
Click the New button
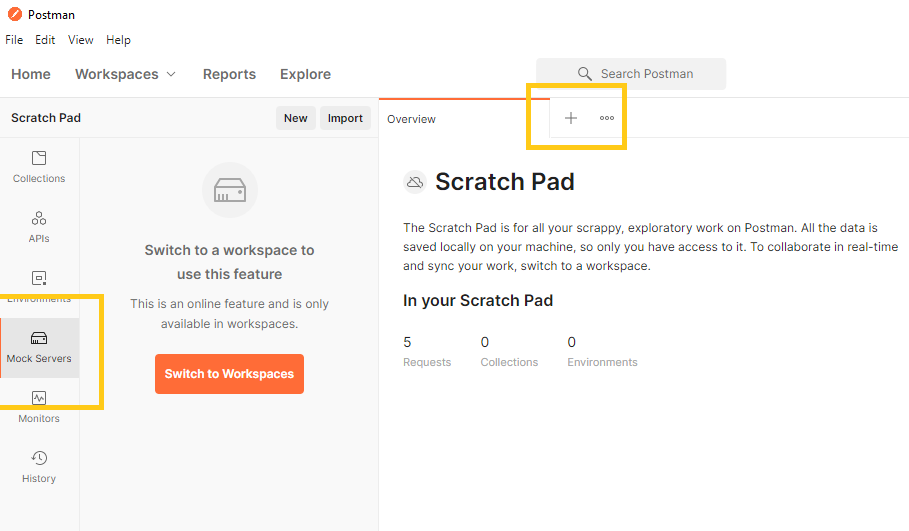coord(296,118)
